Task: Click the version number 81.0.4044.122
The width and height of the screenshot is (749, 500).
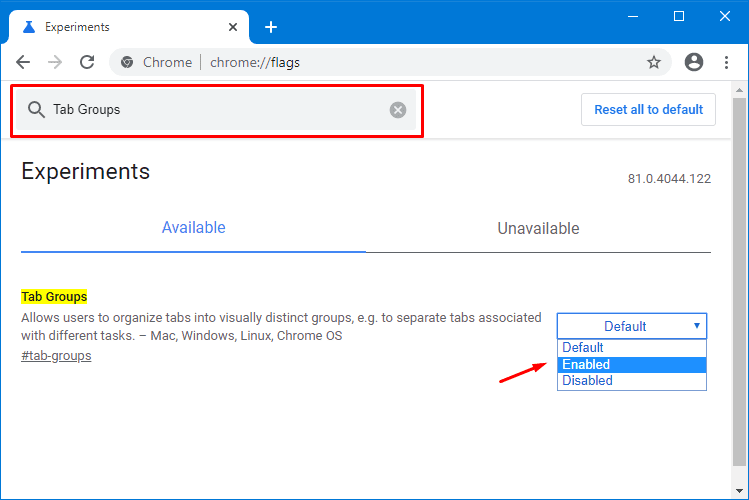Action: point(669,179)
